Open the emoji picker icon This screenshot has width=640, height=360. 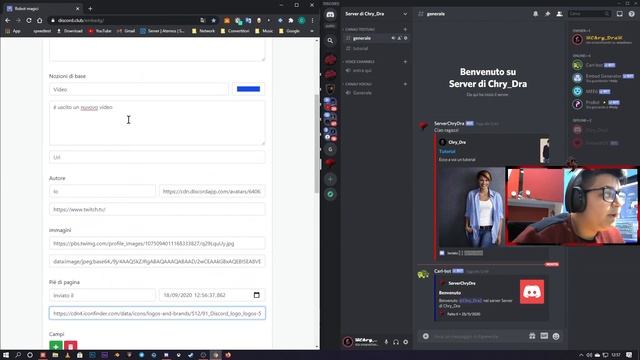click(556, 336)
